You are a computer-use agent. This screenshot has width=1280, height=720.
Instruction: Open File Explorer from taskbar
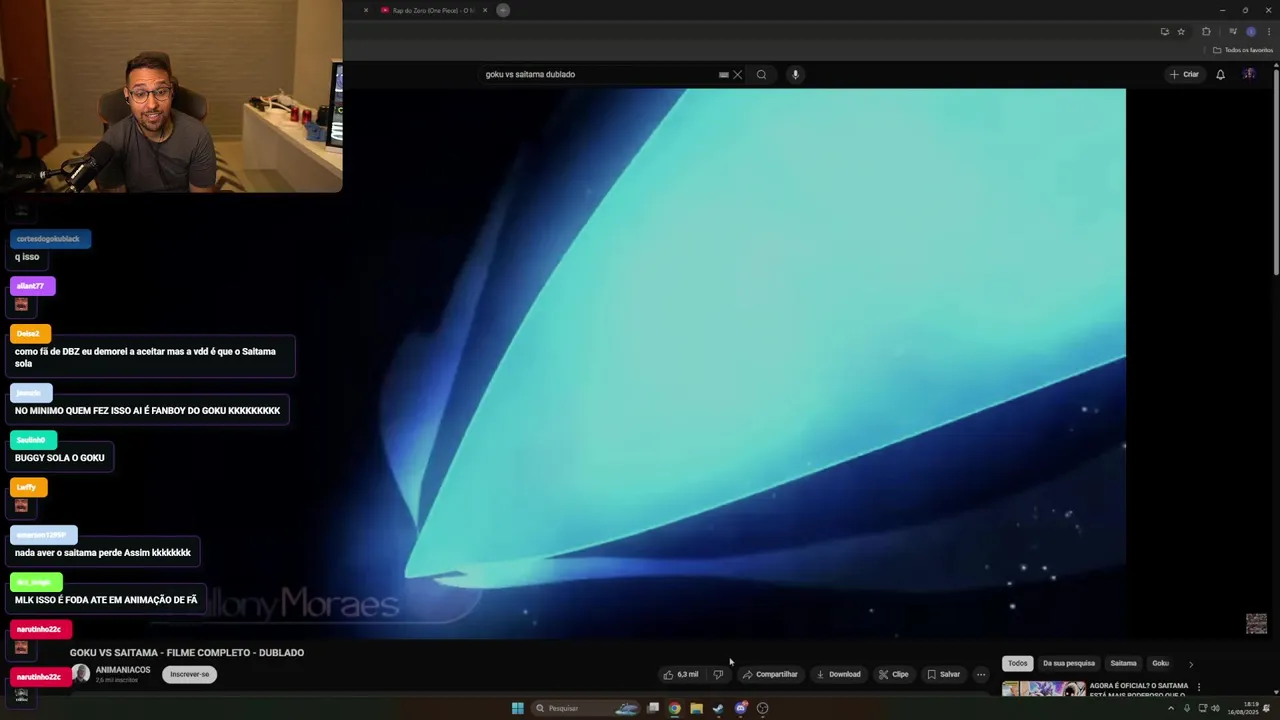tap(696, 708)
